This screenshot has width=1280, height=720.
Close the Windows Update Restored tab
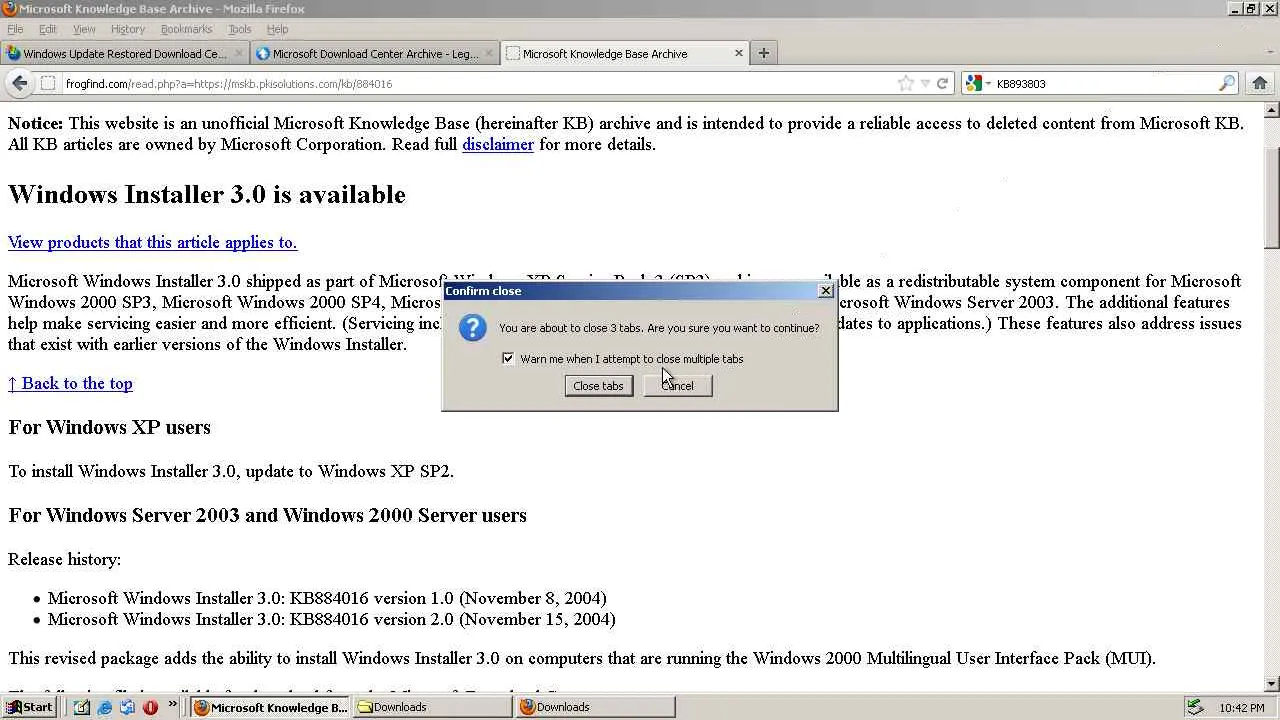(239, 53)
